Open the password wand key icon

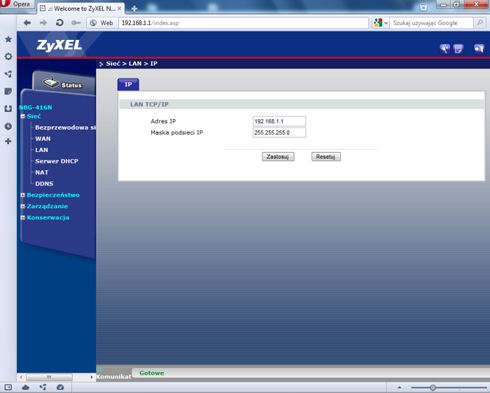pos(76,23)
